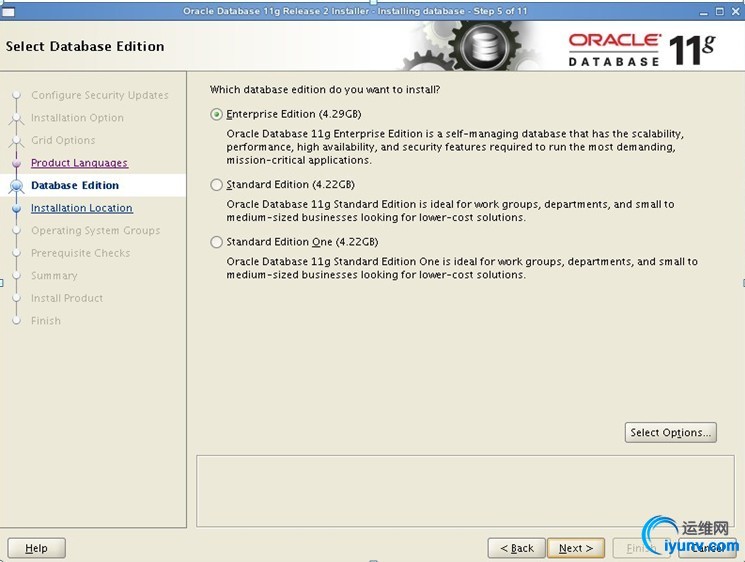
Task: Pick Standard Edition One radio button
Action: 216,242
